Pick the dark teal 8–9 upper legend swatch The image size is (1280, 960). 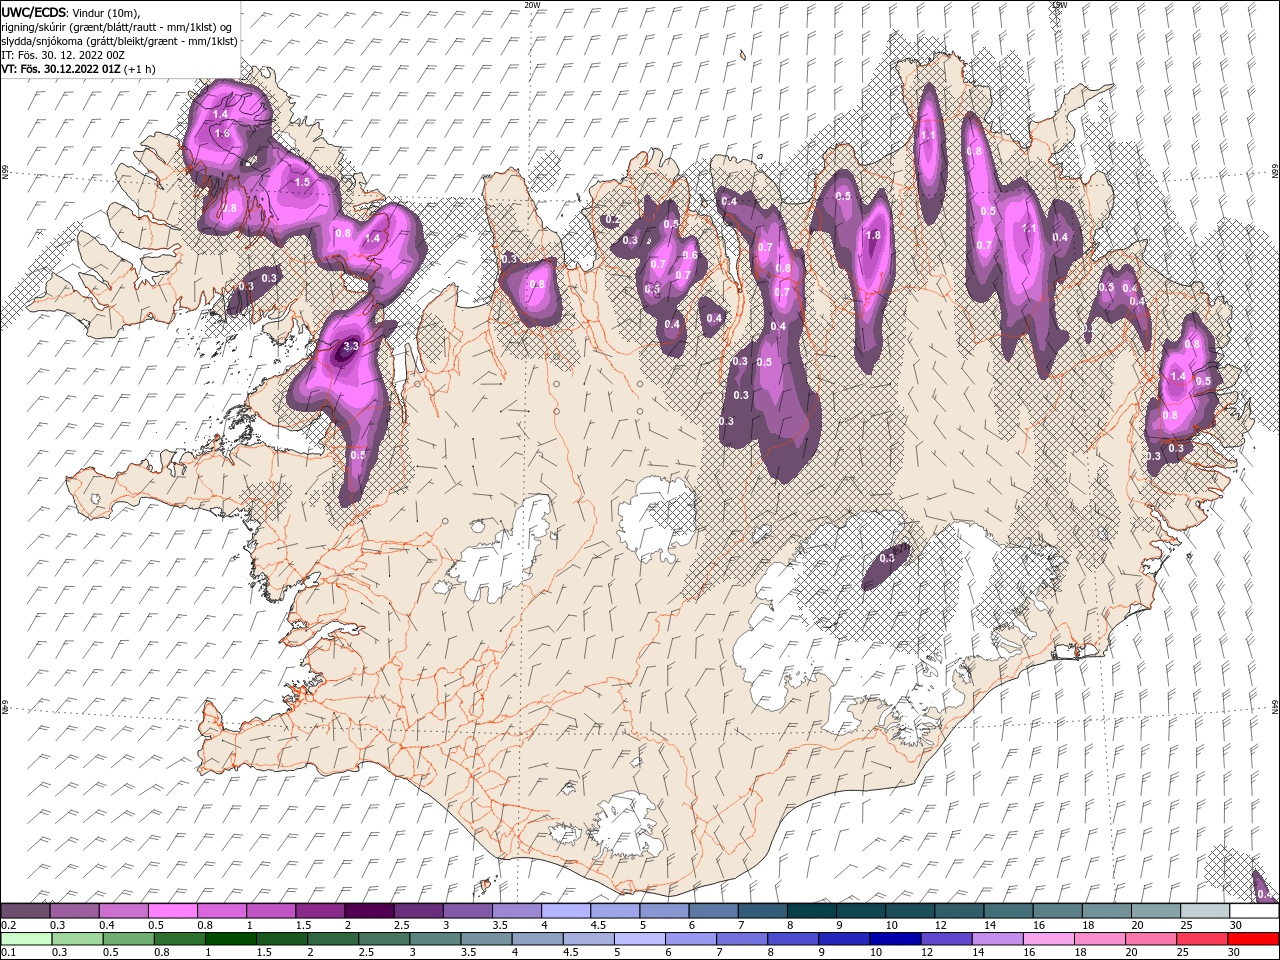coord(810,911)
